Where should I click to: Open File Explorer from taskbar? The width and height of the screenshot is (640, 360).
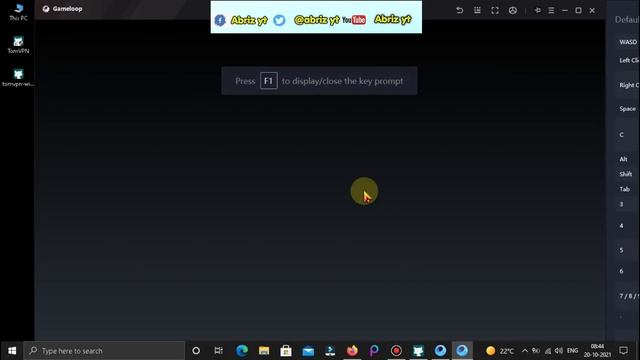click(264, 351)
